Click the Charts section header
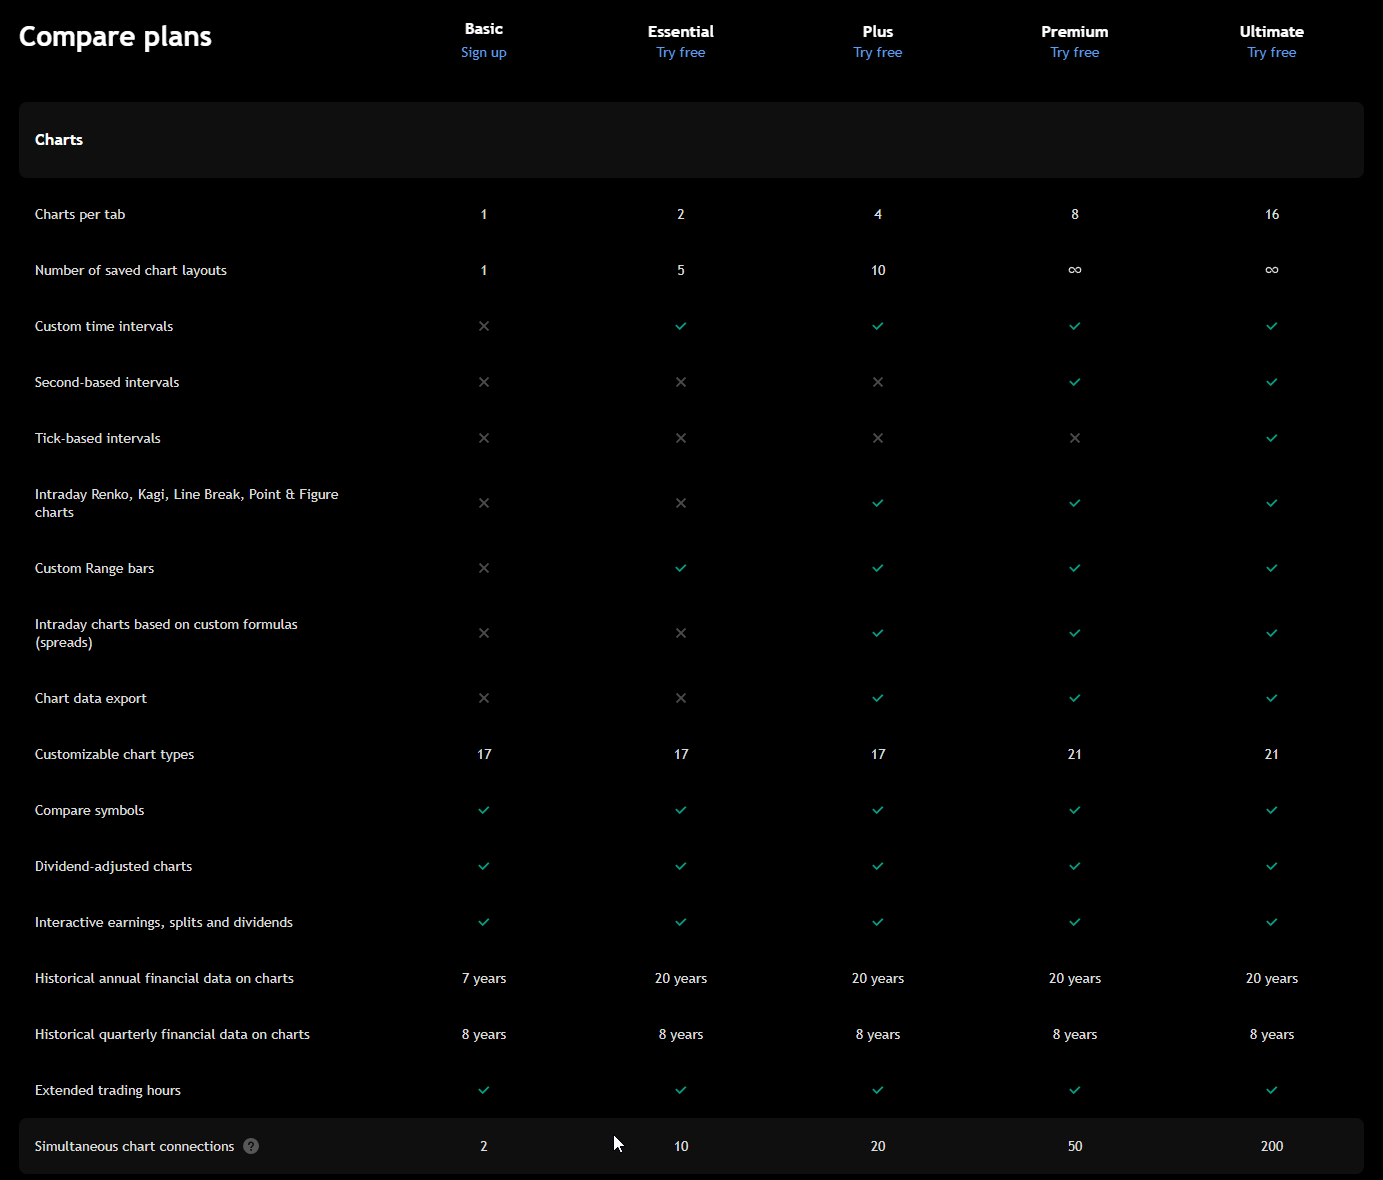This screenshot has height=1180, width=1383. pyautogui.click(x=59, y=140)
